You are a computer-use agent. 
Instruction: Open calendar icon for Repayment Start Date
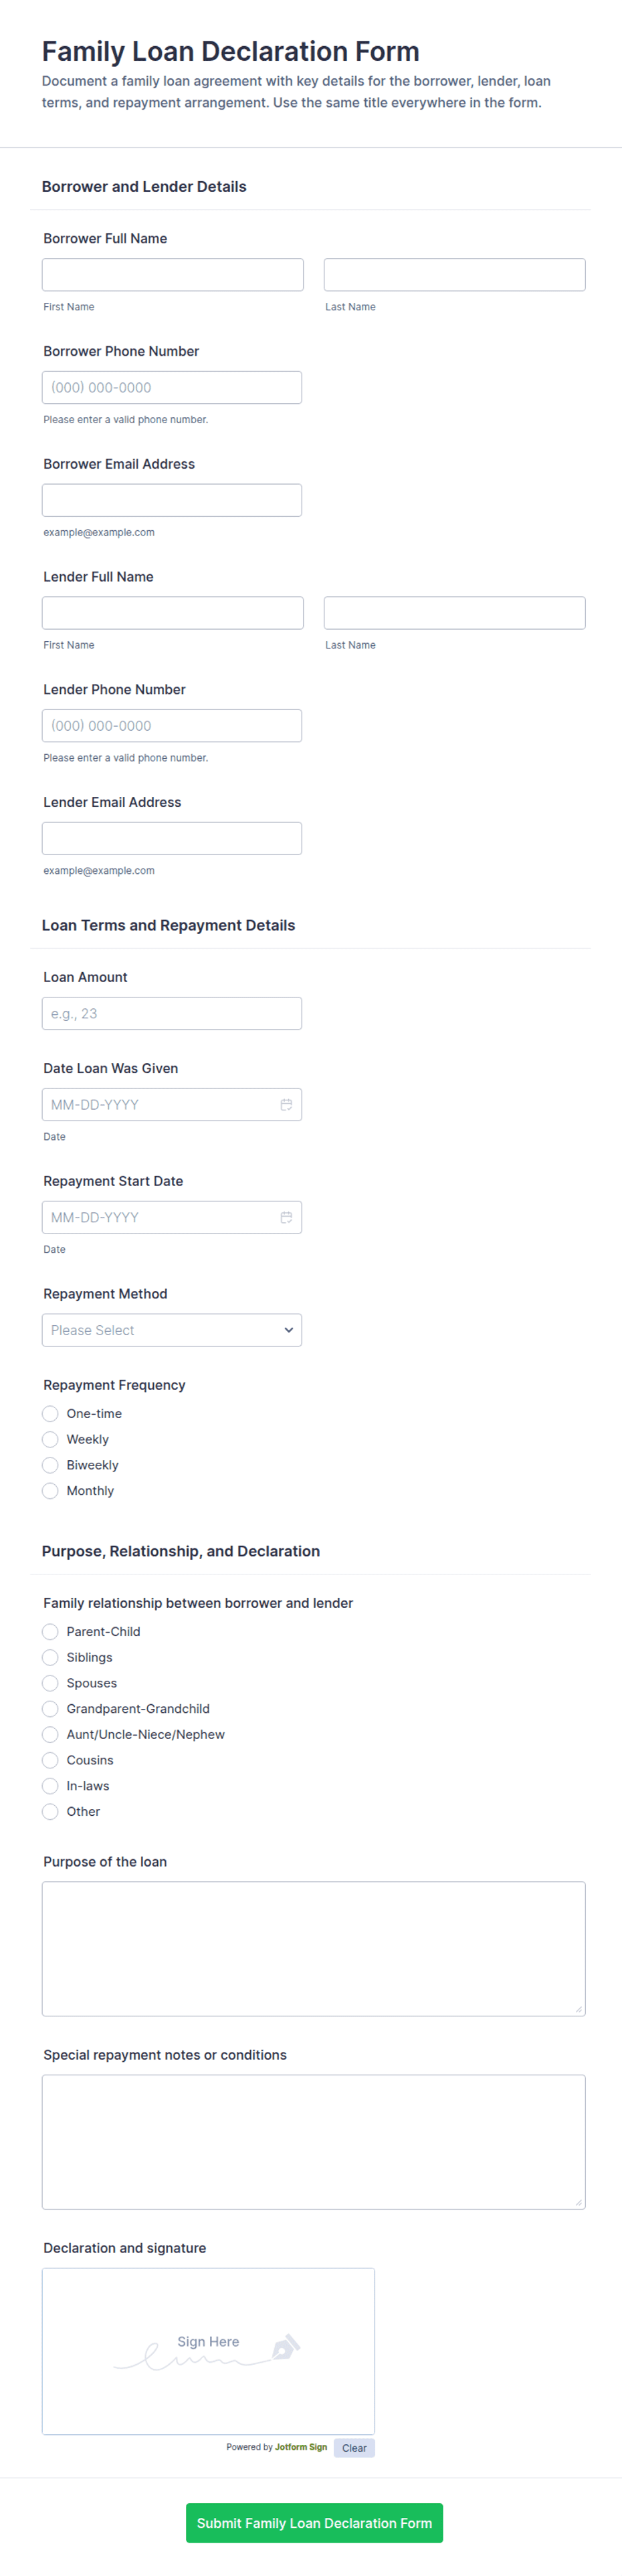286,1217
